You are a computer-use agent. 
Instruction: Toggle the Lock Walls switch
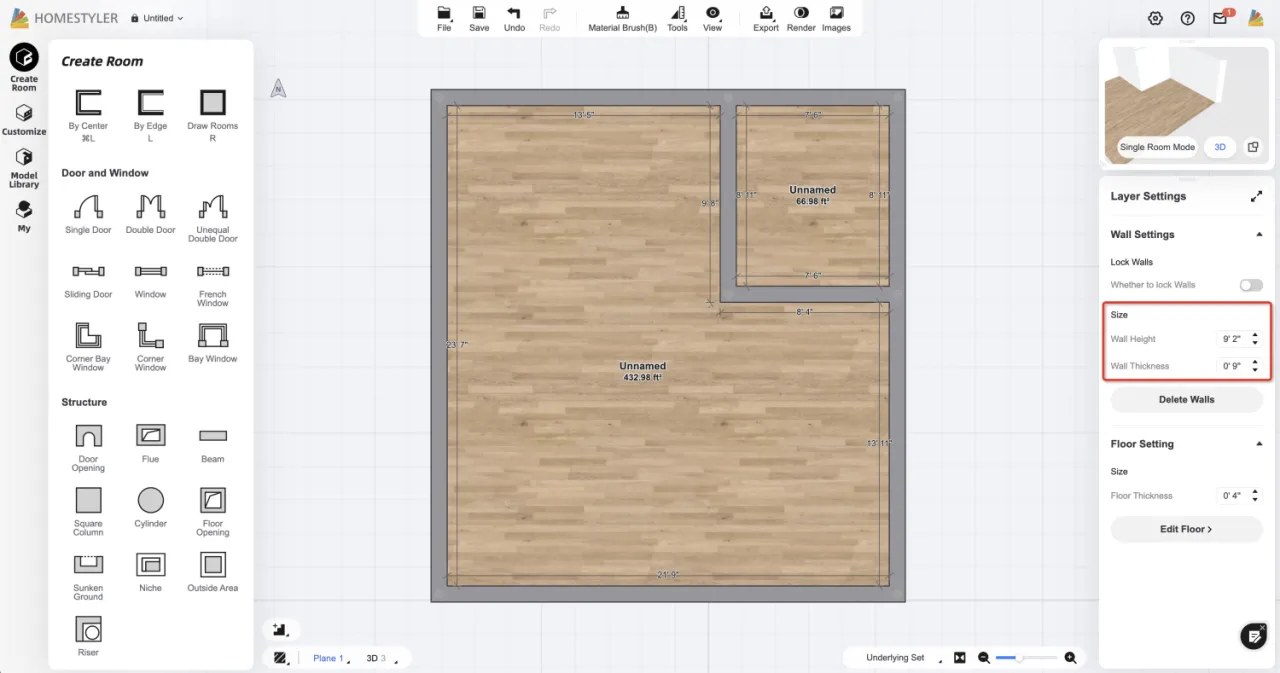1250,285
